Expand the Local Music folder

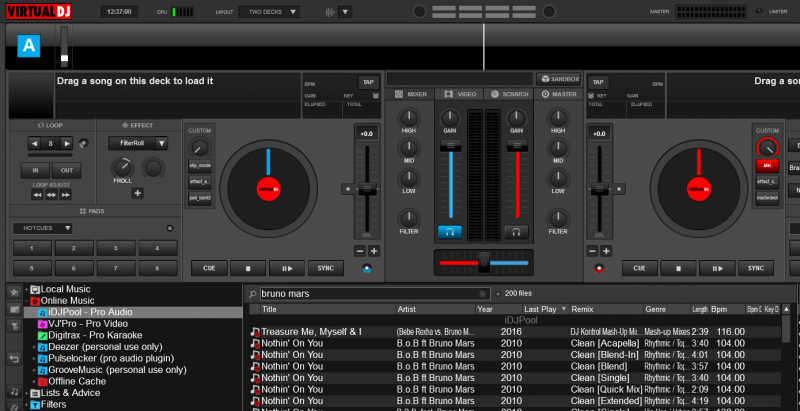pos(27,289)
